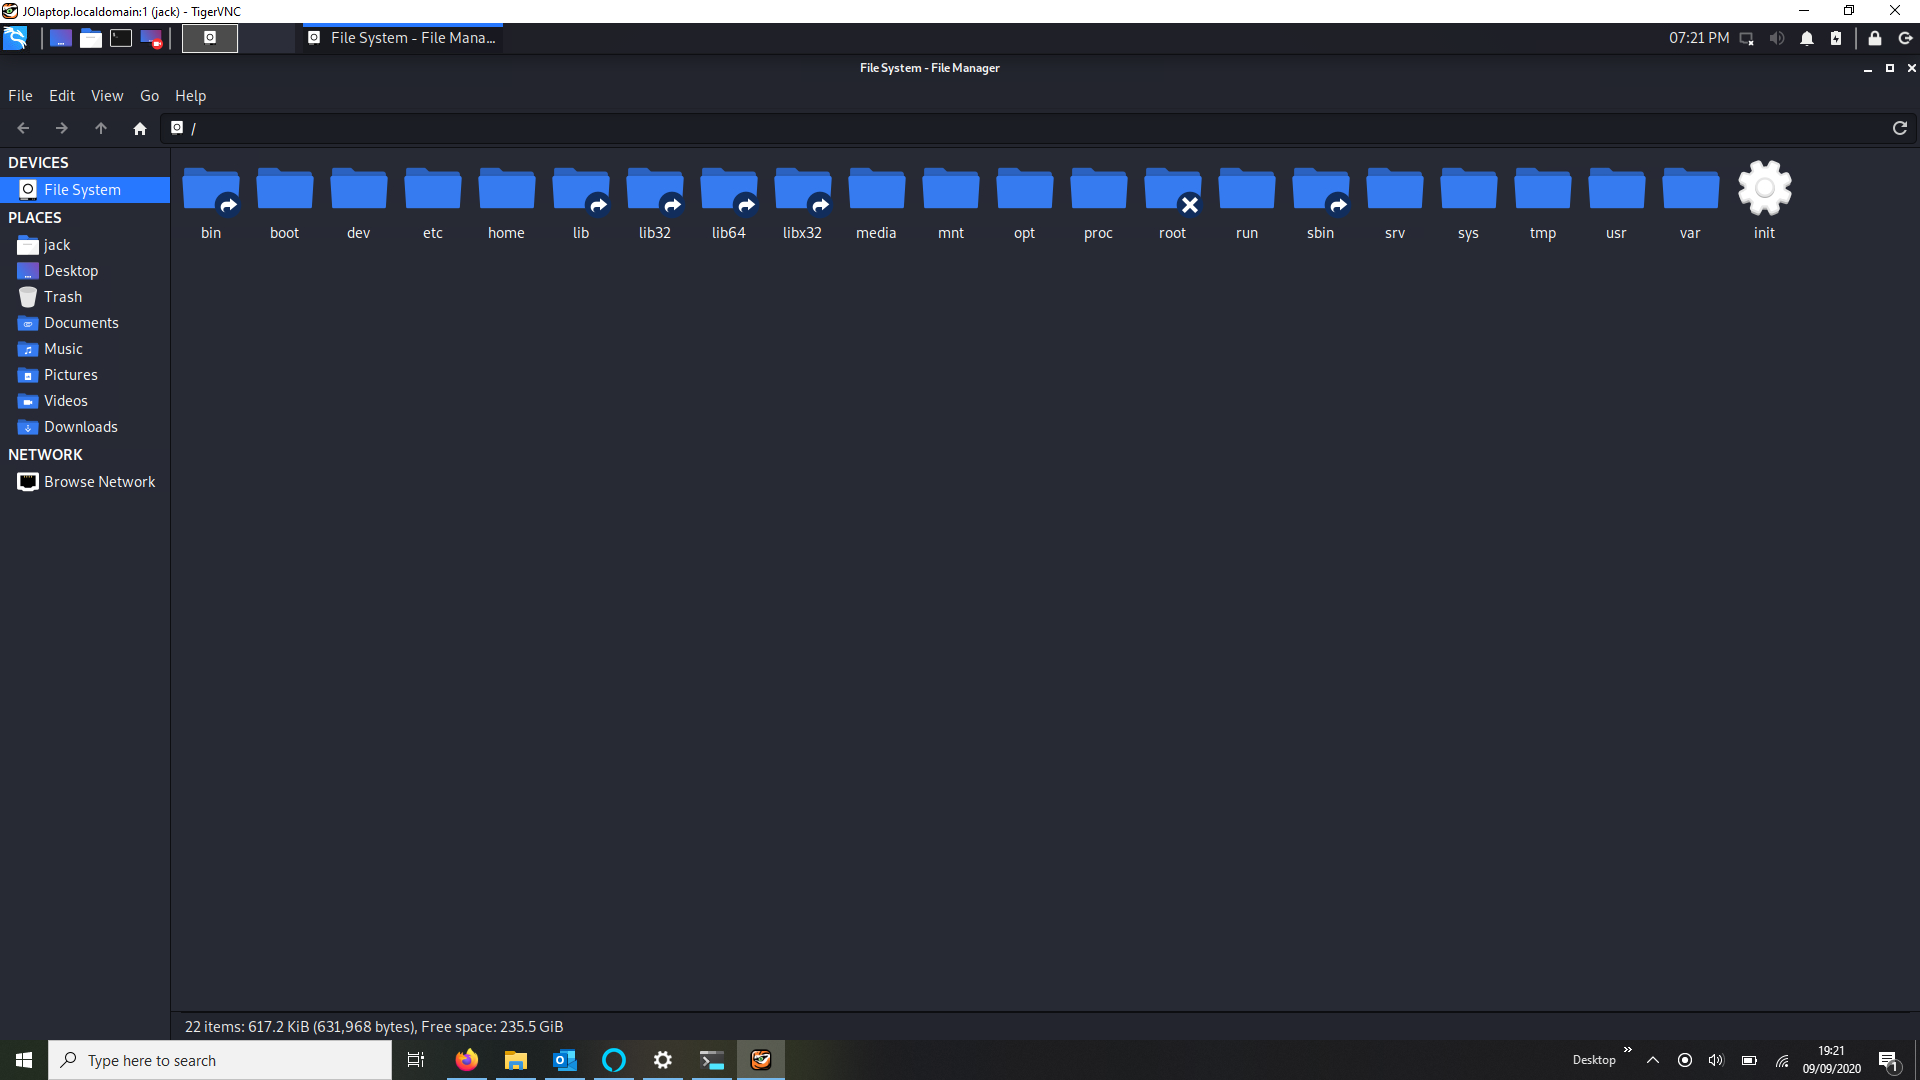Open Outlook from Windows taskbar
This screenshot has width=1920, height=1080.
click(x=565, y=1060)
